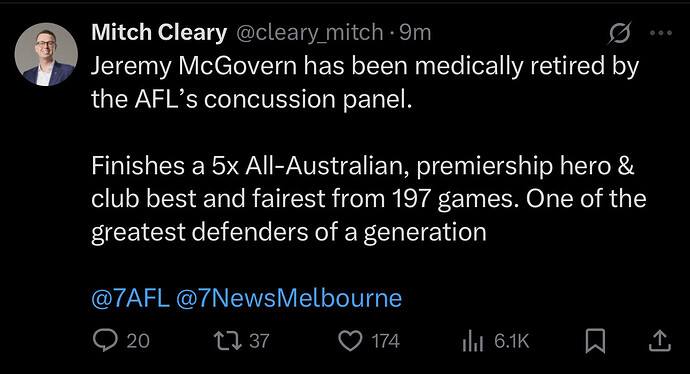
Task: Follow the @7AFL mention link
Action: pyautogui.click(x=130, y=298)
